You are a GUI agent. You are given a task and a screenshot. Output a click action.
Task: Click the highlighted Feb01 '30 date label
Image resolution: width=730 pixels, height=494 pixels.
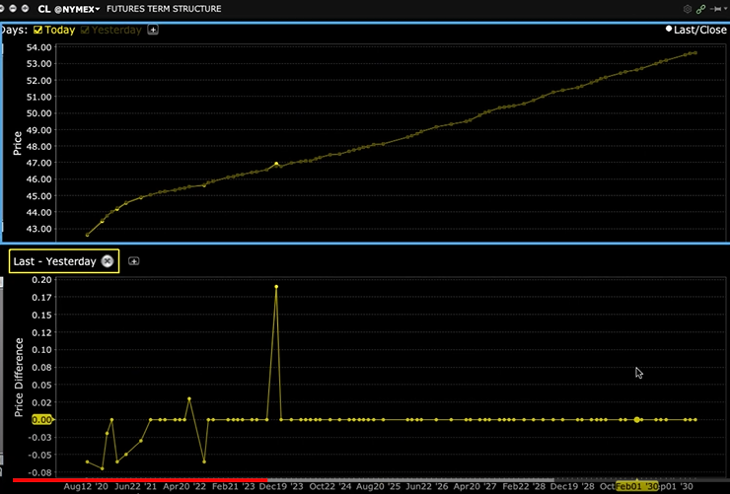click(637, 485)
